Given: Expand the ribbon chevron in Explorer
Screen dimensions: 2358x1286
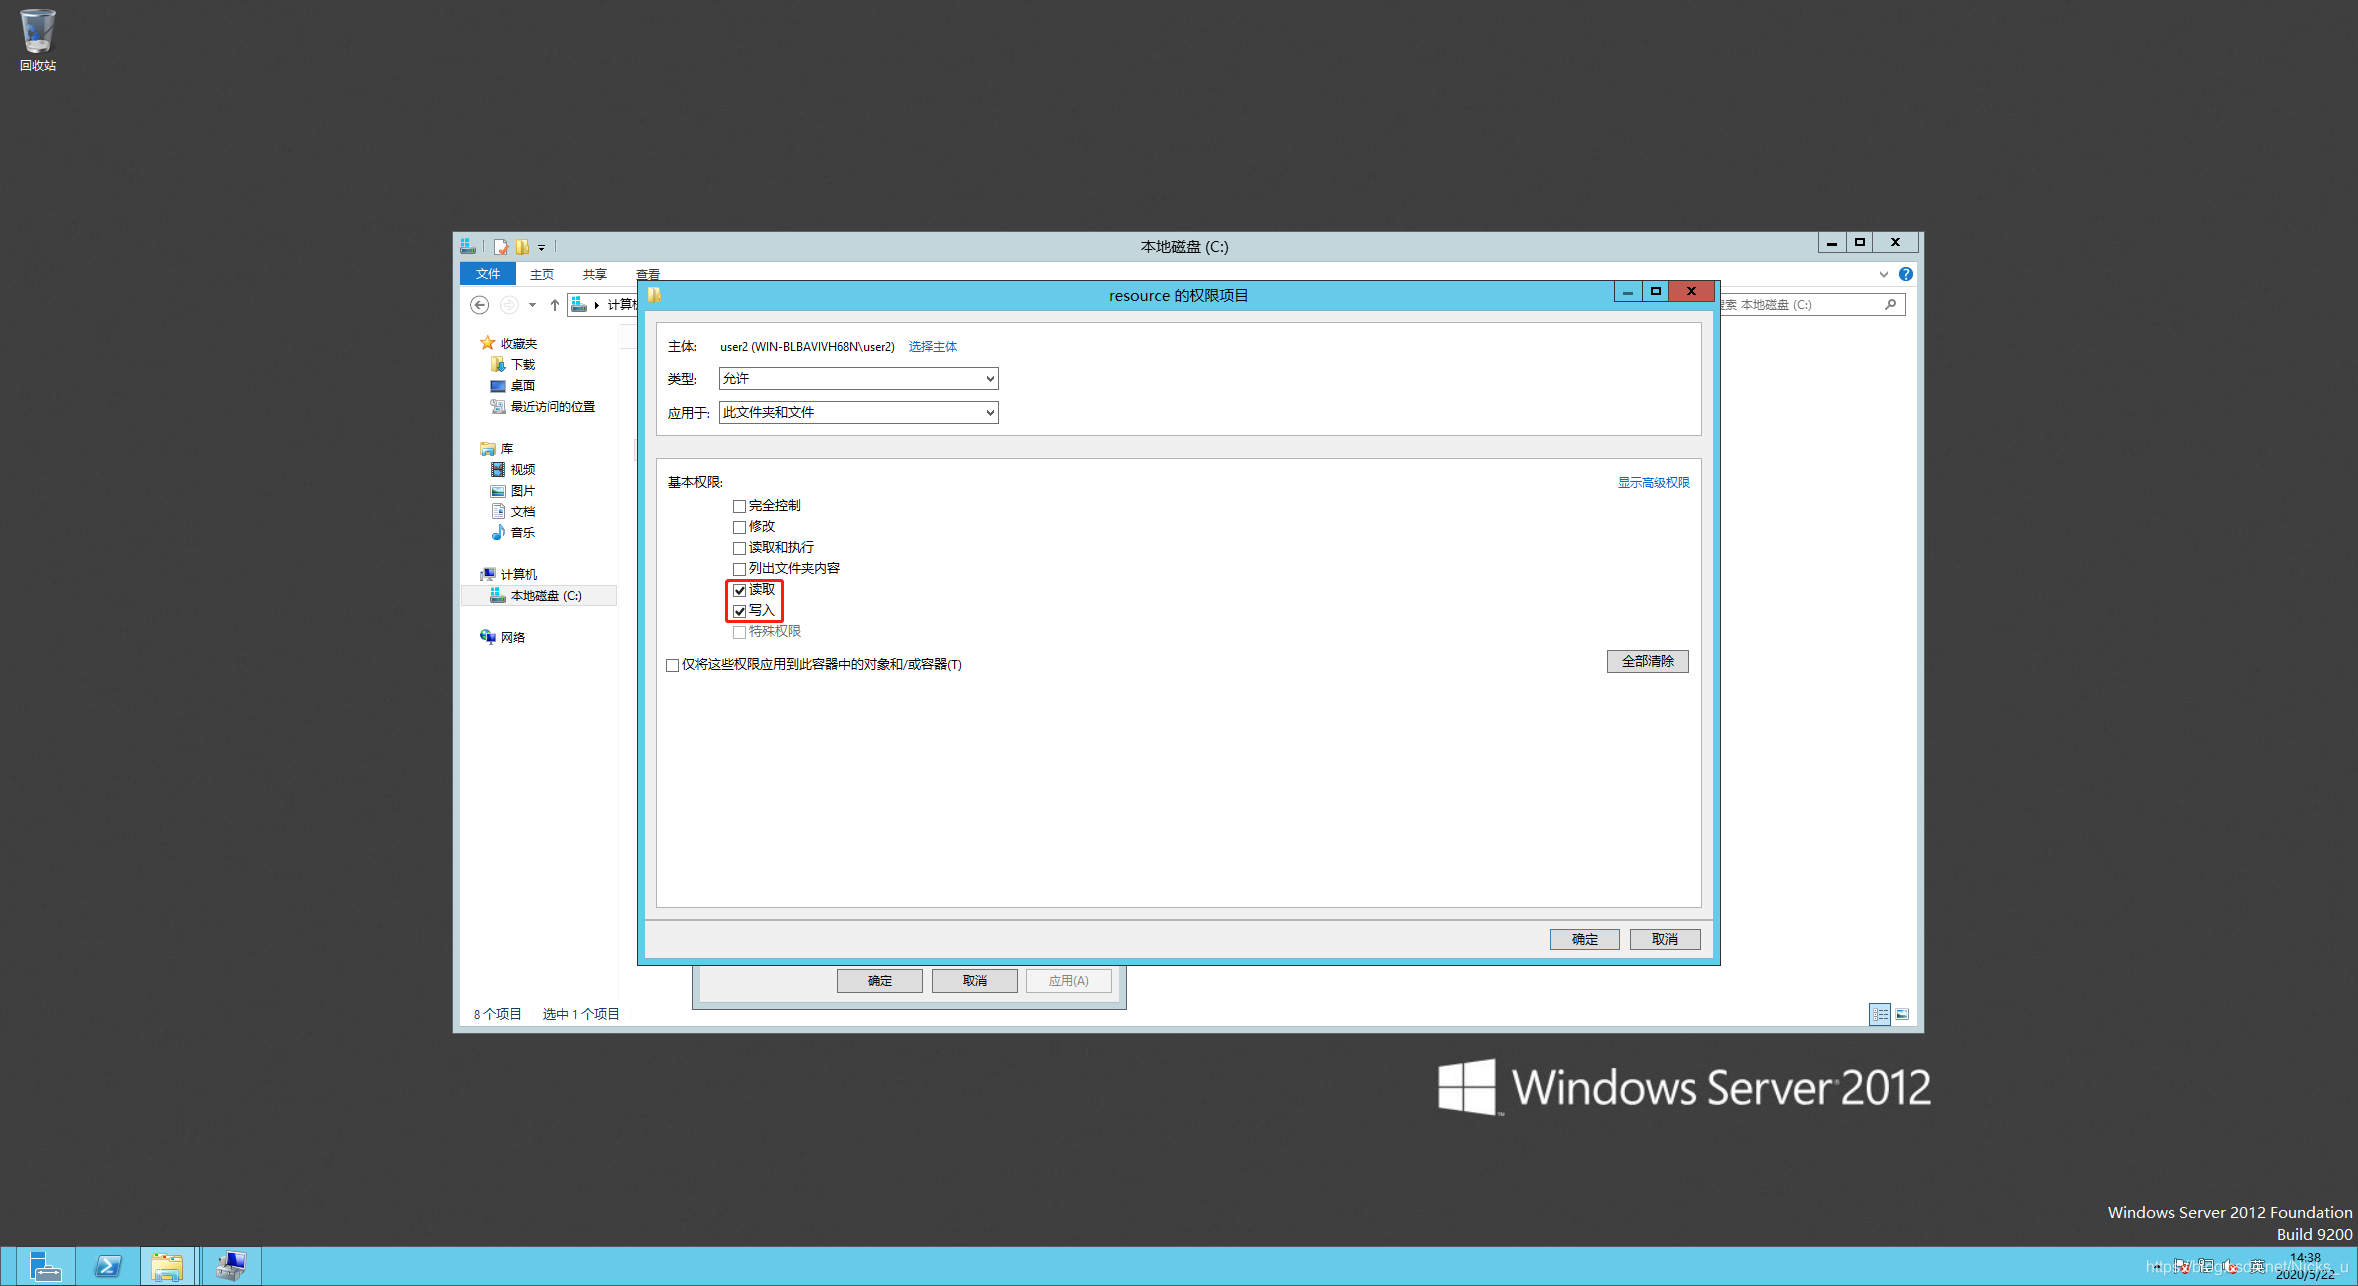Looking at the screenshot, I should 1883,274.
